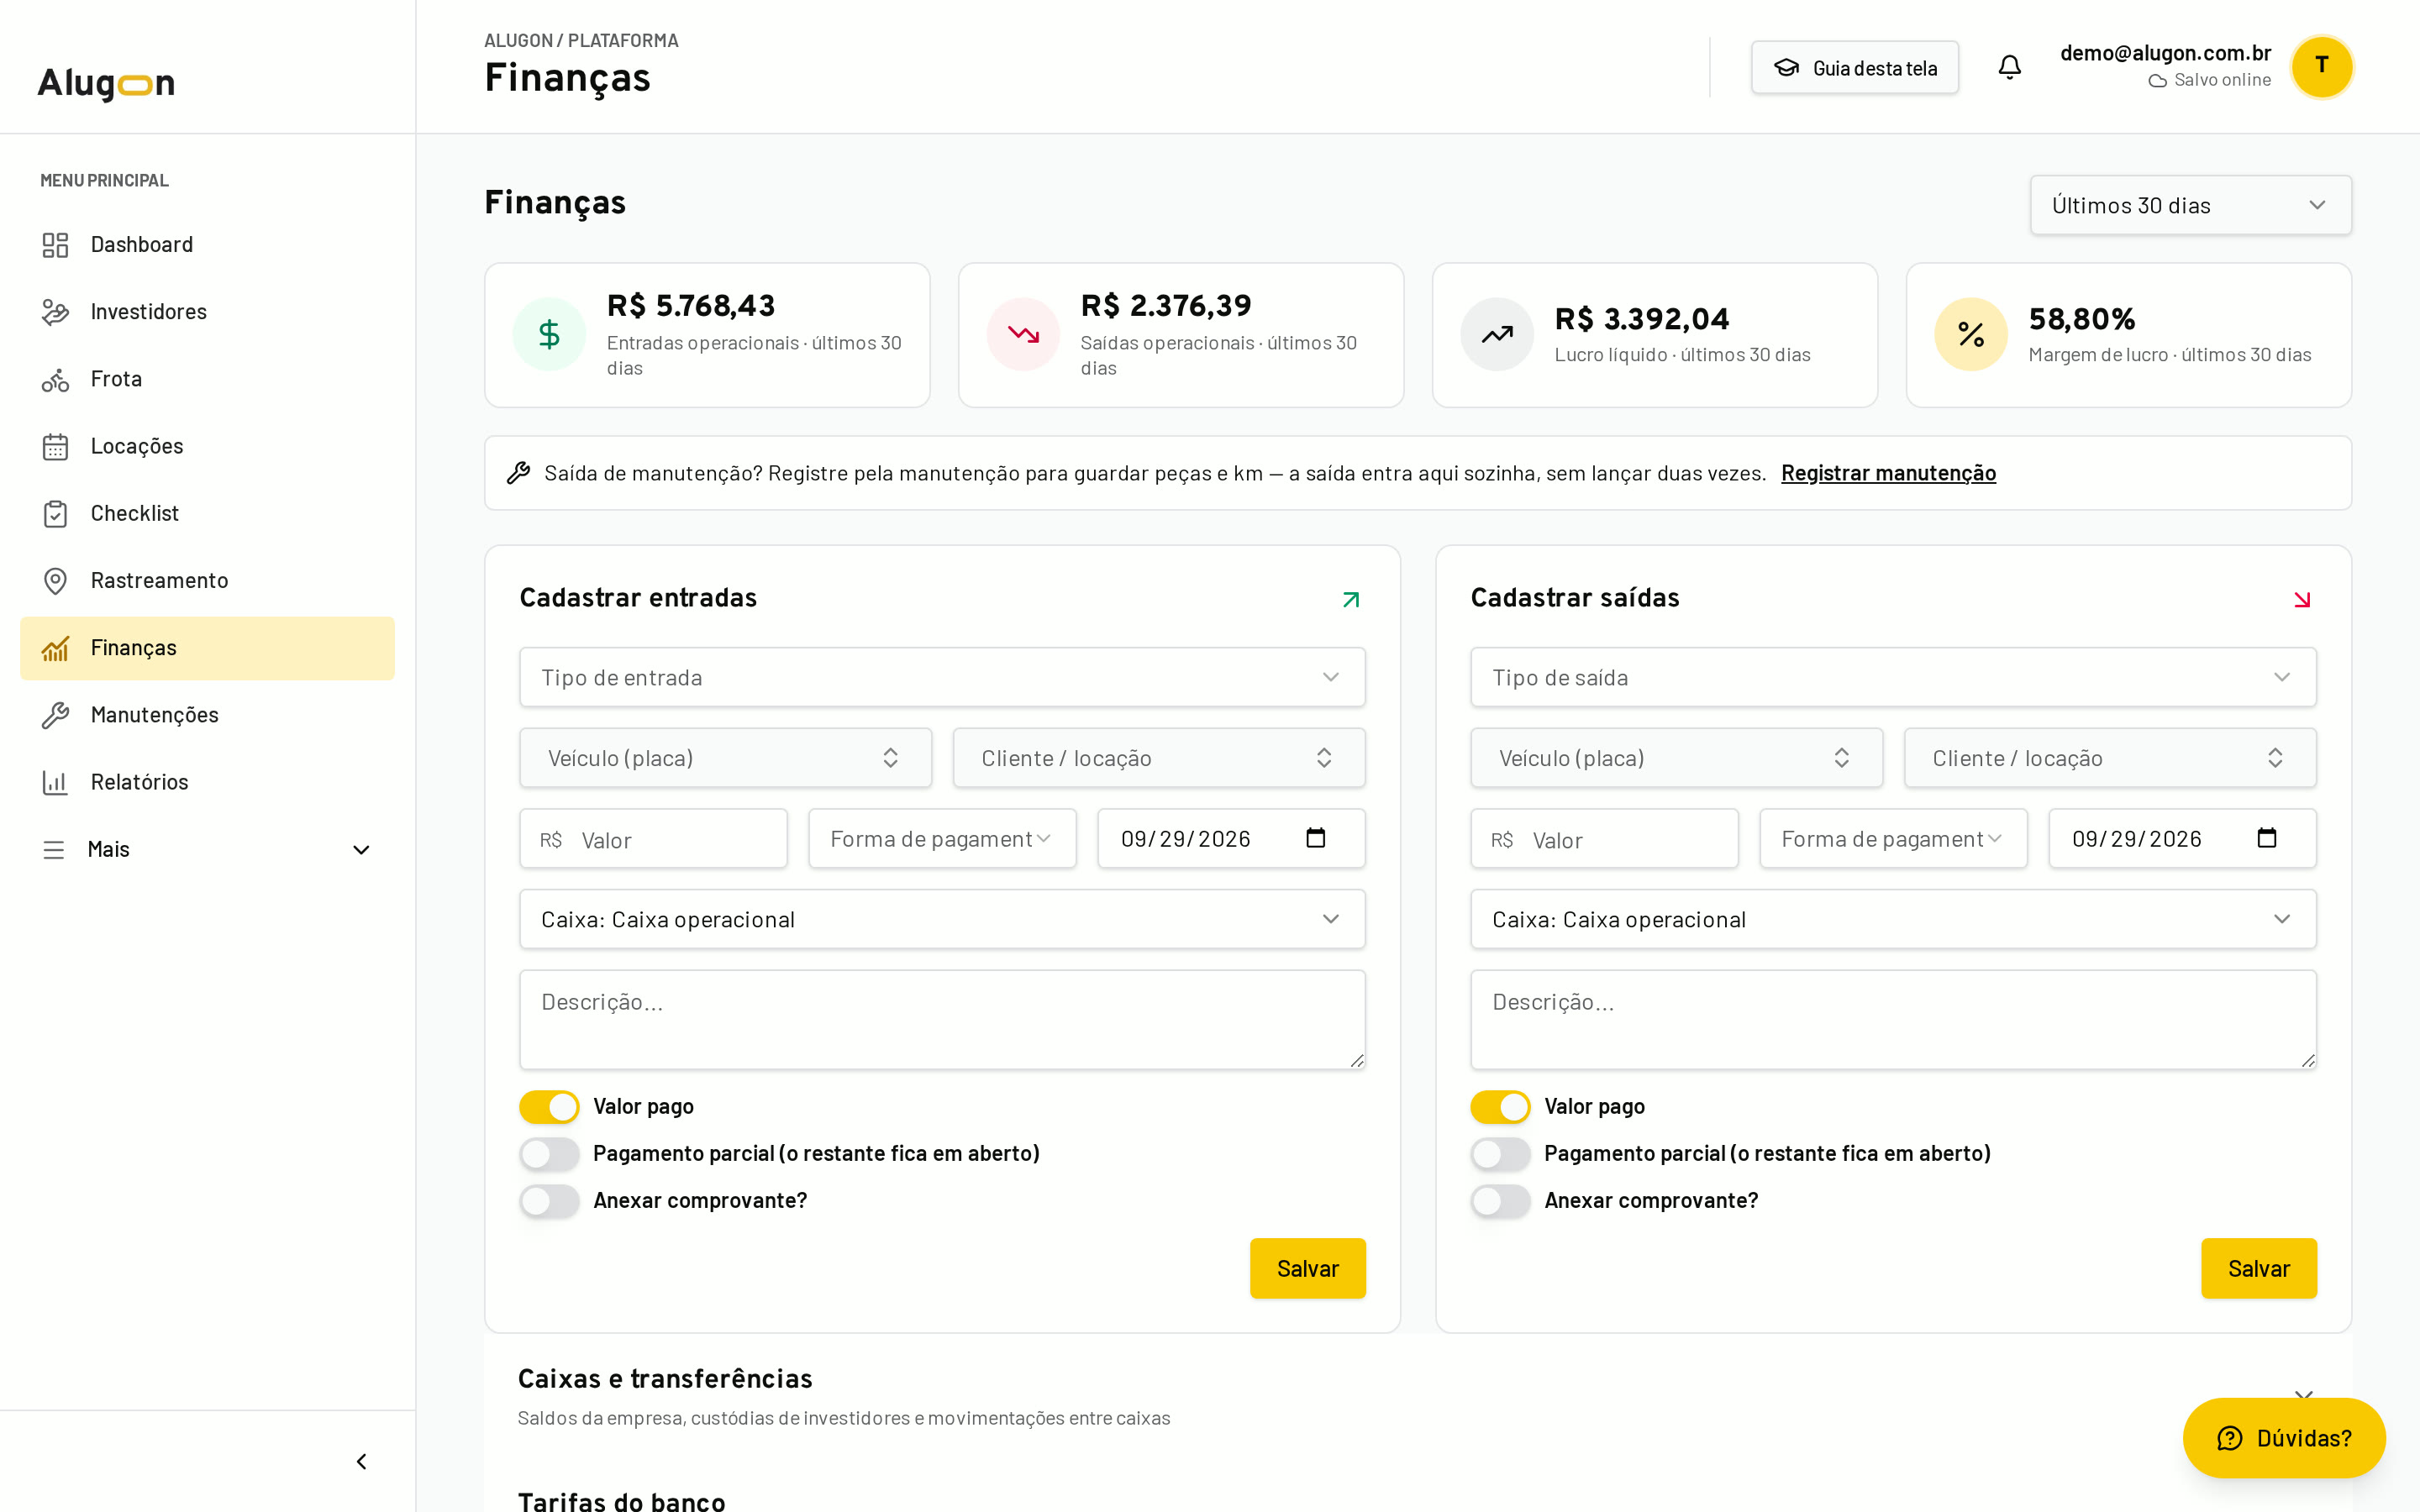Image resolution: width=2420 pixels, height=1512 pixels.
Task: Open Frota from the sidebar menu
Action: [x=207, y=379]
